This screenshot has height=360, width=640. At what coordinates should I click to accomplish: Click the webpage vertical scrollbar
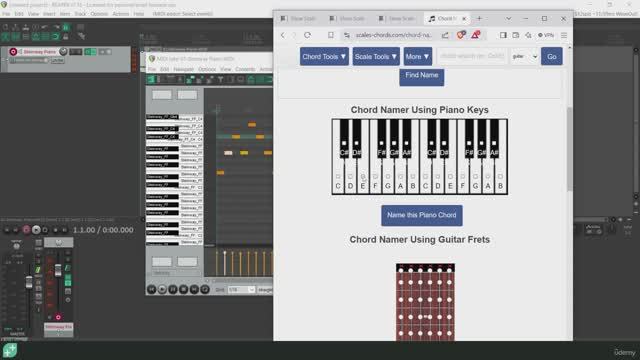coord(569,149)
